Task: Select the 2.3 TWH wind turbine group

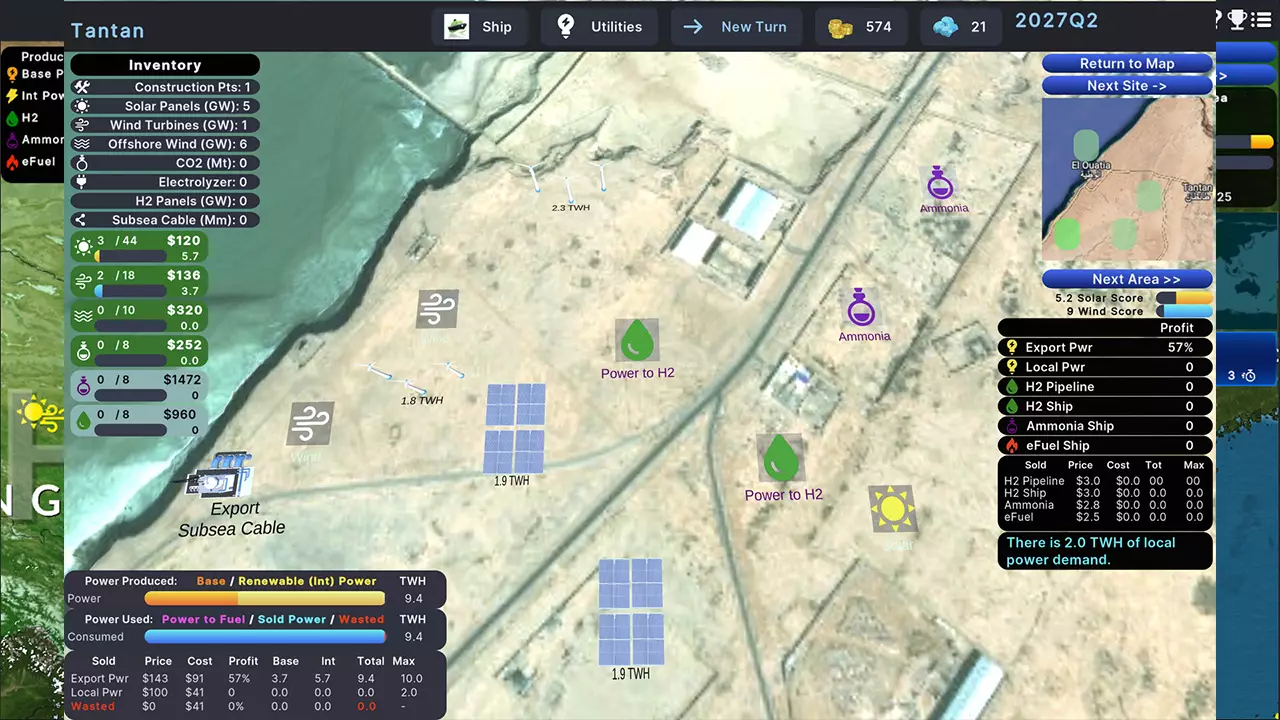Action: (569, 186)
